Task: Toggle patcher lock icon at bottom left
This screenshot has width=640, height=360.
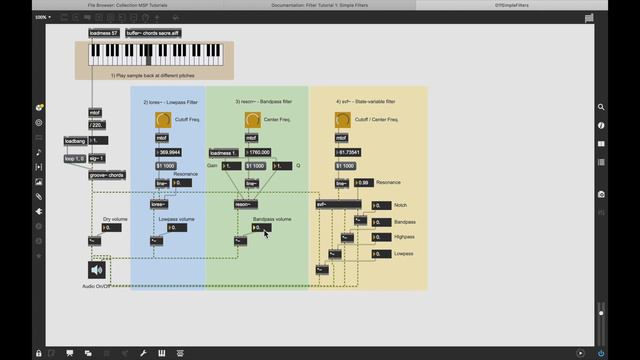Action: [x=39, y=353]
